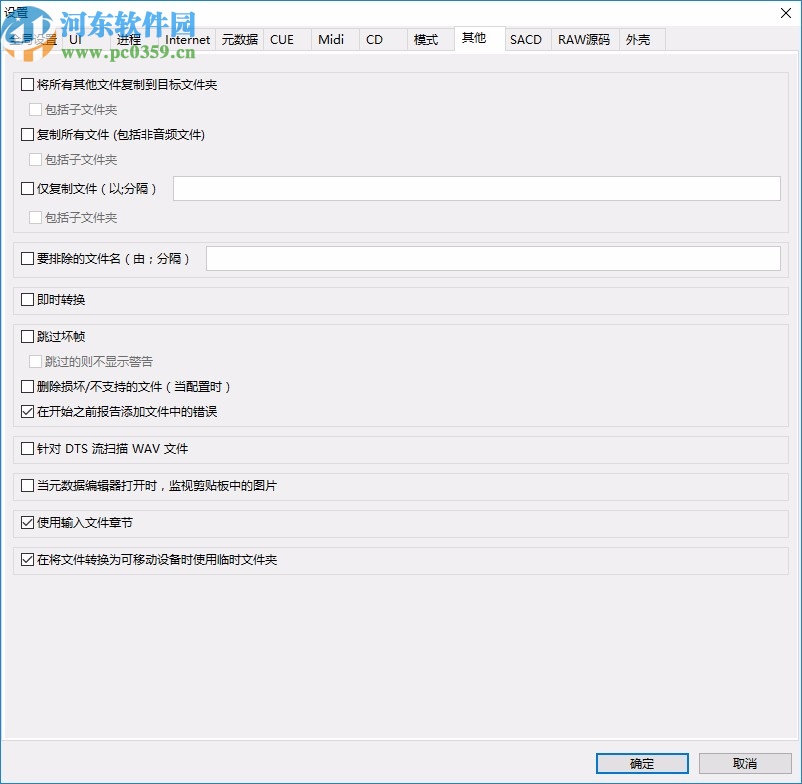Enable clipboard image monitoring for metadata editor
802x784 pixels.
coord(27,486)
